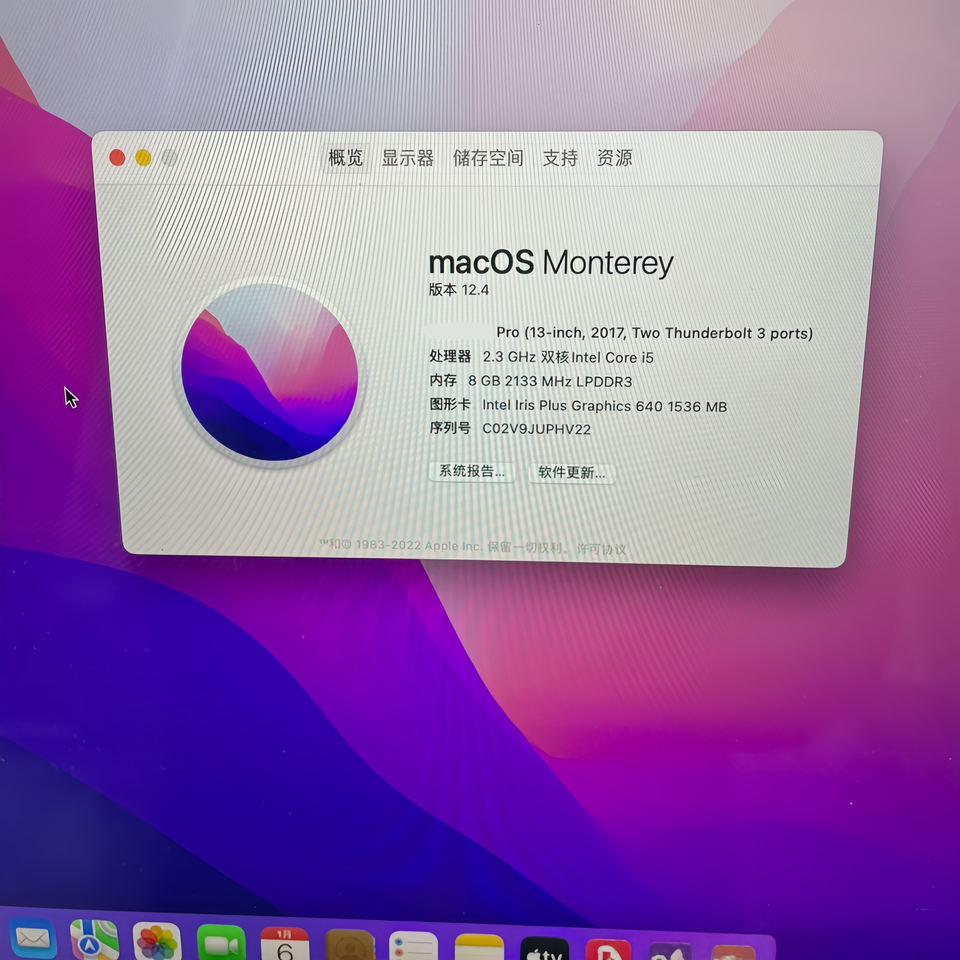Click model text "Pro (13-inch, 2017, Two Thunderbolt 3 ports)"
The image size is (960, 960).
tap(654, 333)
